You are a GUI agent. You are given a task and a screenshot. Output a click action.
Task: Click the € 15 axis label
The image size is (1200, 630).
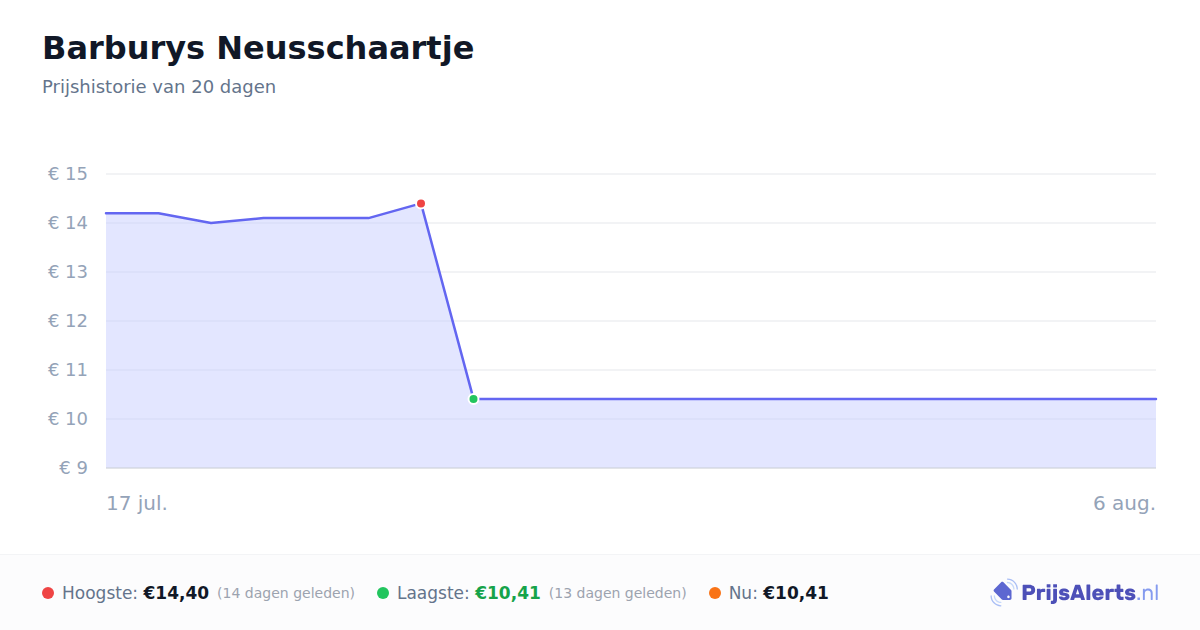coord(68,174)
